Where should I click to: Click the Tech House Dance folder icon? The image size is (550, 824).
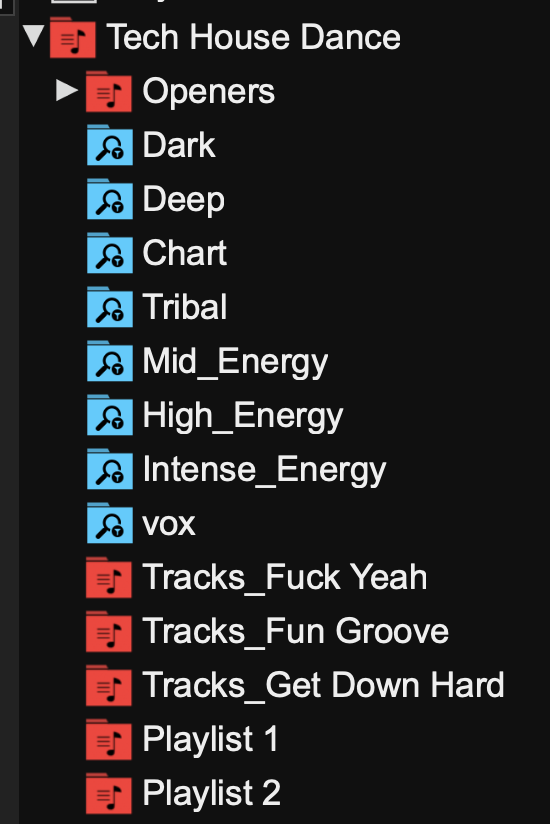(72, 37)
